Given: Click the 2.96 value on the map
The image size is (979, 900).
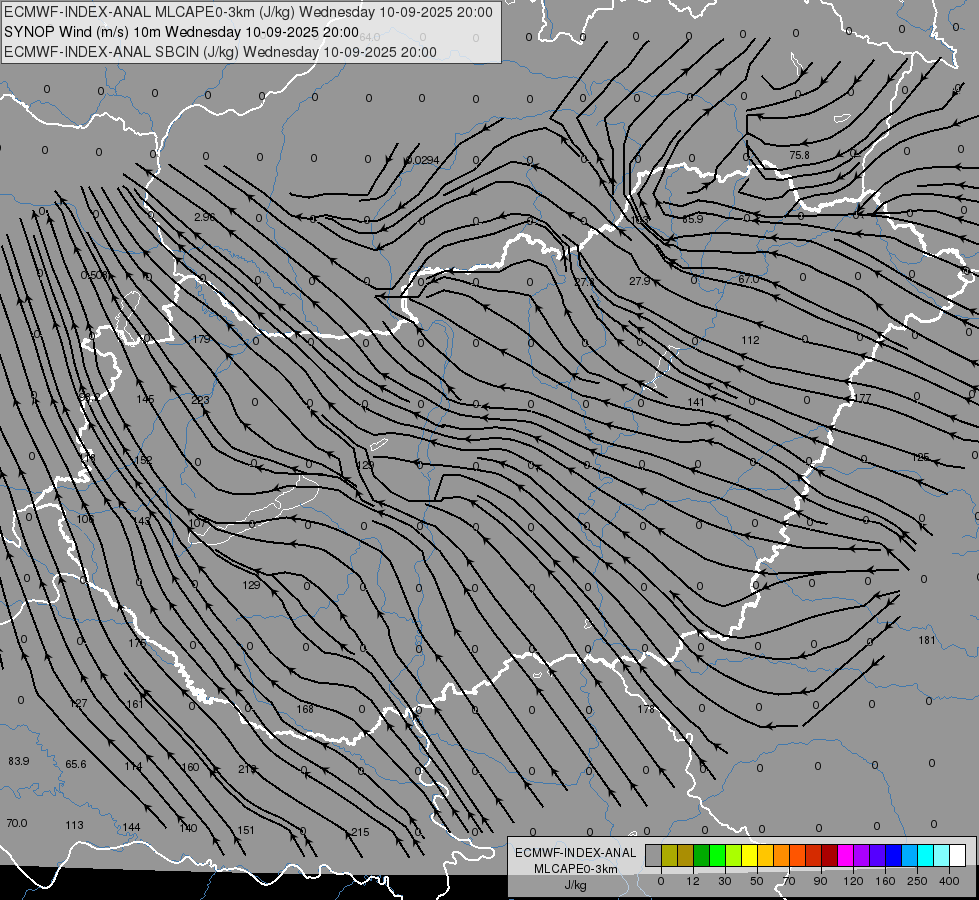Looking at the screenshot, I should tap(205, 217).
